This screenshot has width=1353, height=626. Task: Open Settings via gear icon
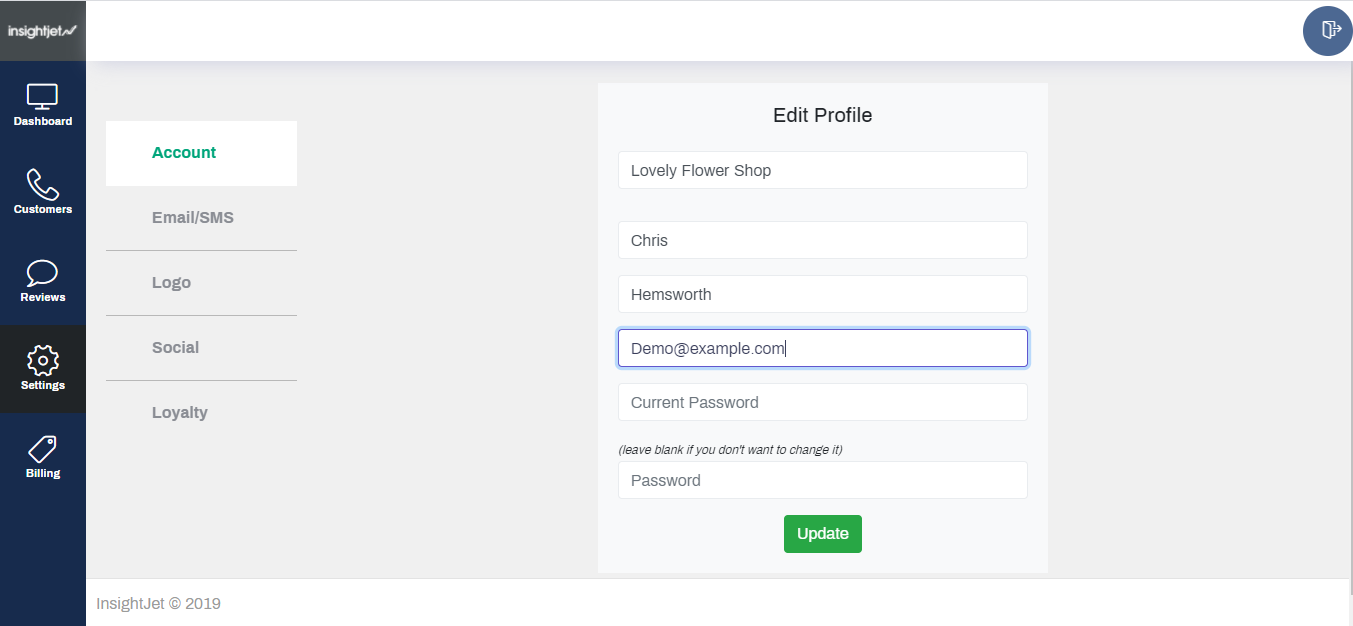pos(42,361)
